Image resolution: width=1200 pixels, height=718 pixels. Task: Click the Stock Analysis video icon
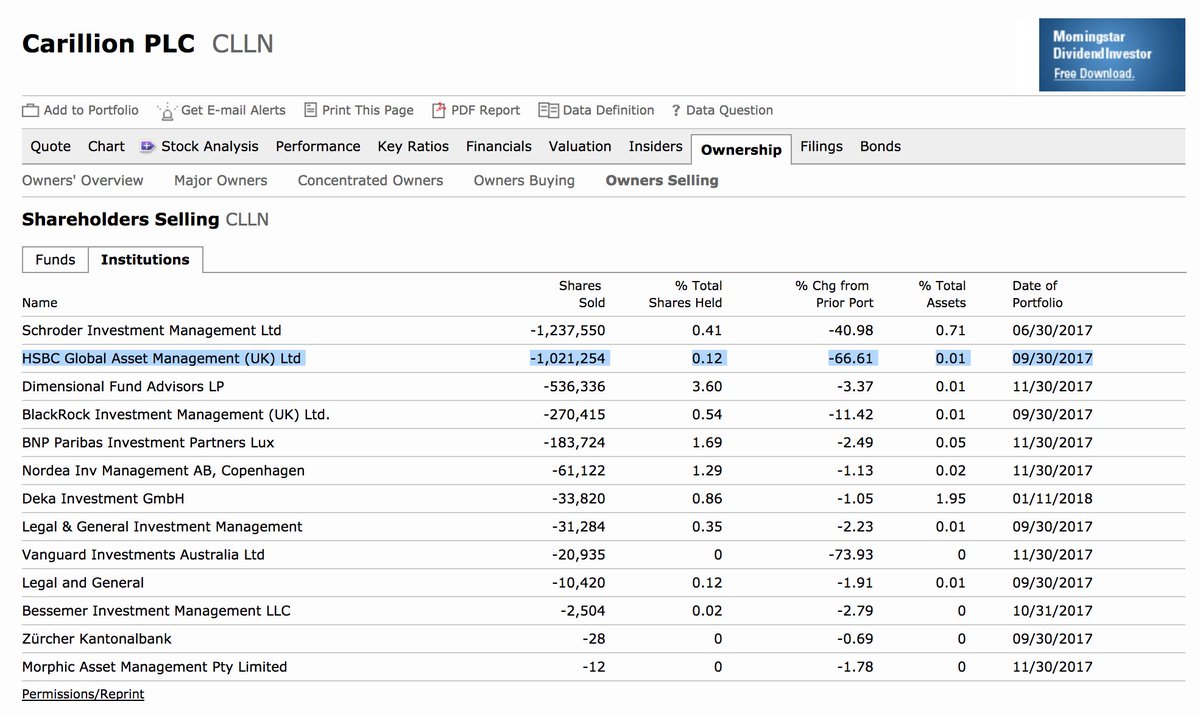pos(148,147)
